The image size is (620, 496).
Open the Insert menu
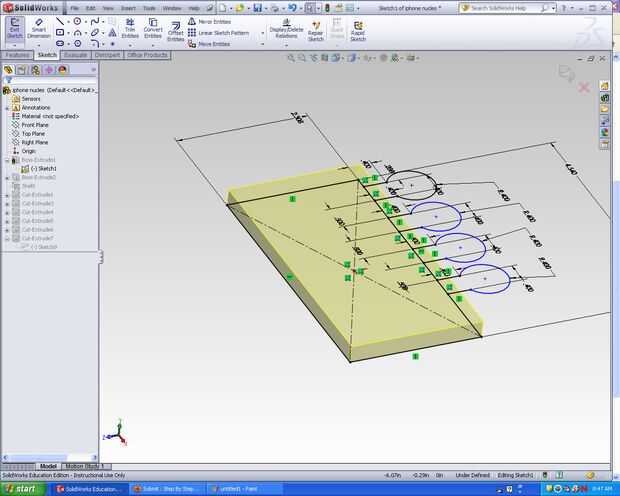(x=128, y=8)
